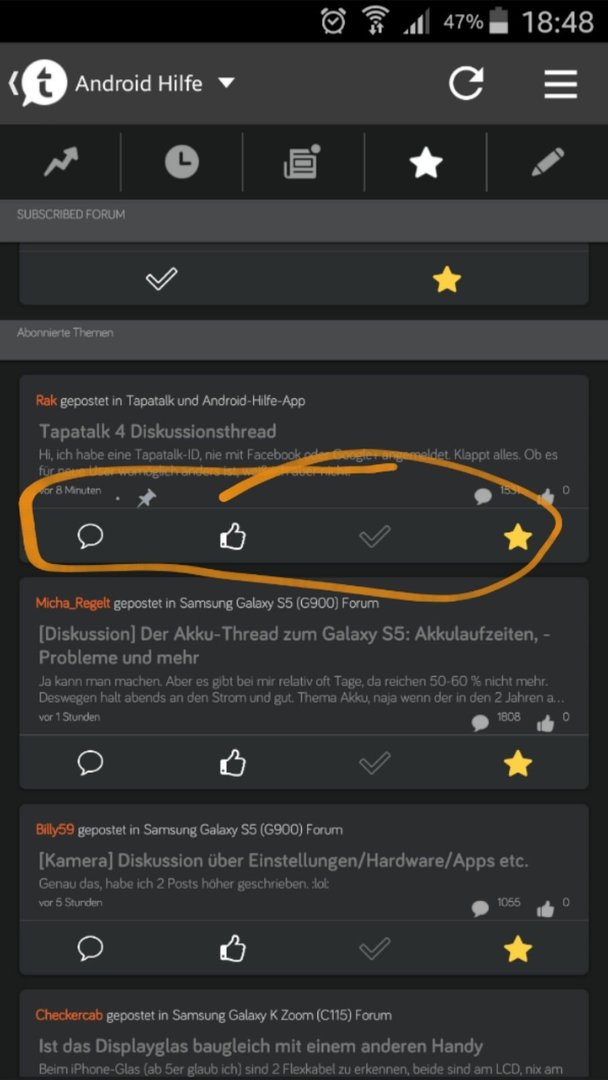Reply to the Akku-Thread post
The image size is (608, 1080).
point(90,762)
